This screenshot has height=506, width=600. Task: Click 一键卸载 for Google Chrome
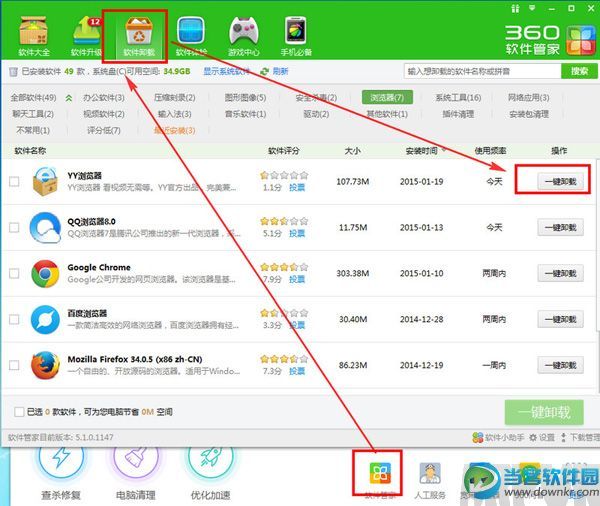click(561, 273)
